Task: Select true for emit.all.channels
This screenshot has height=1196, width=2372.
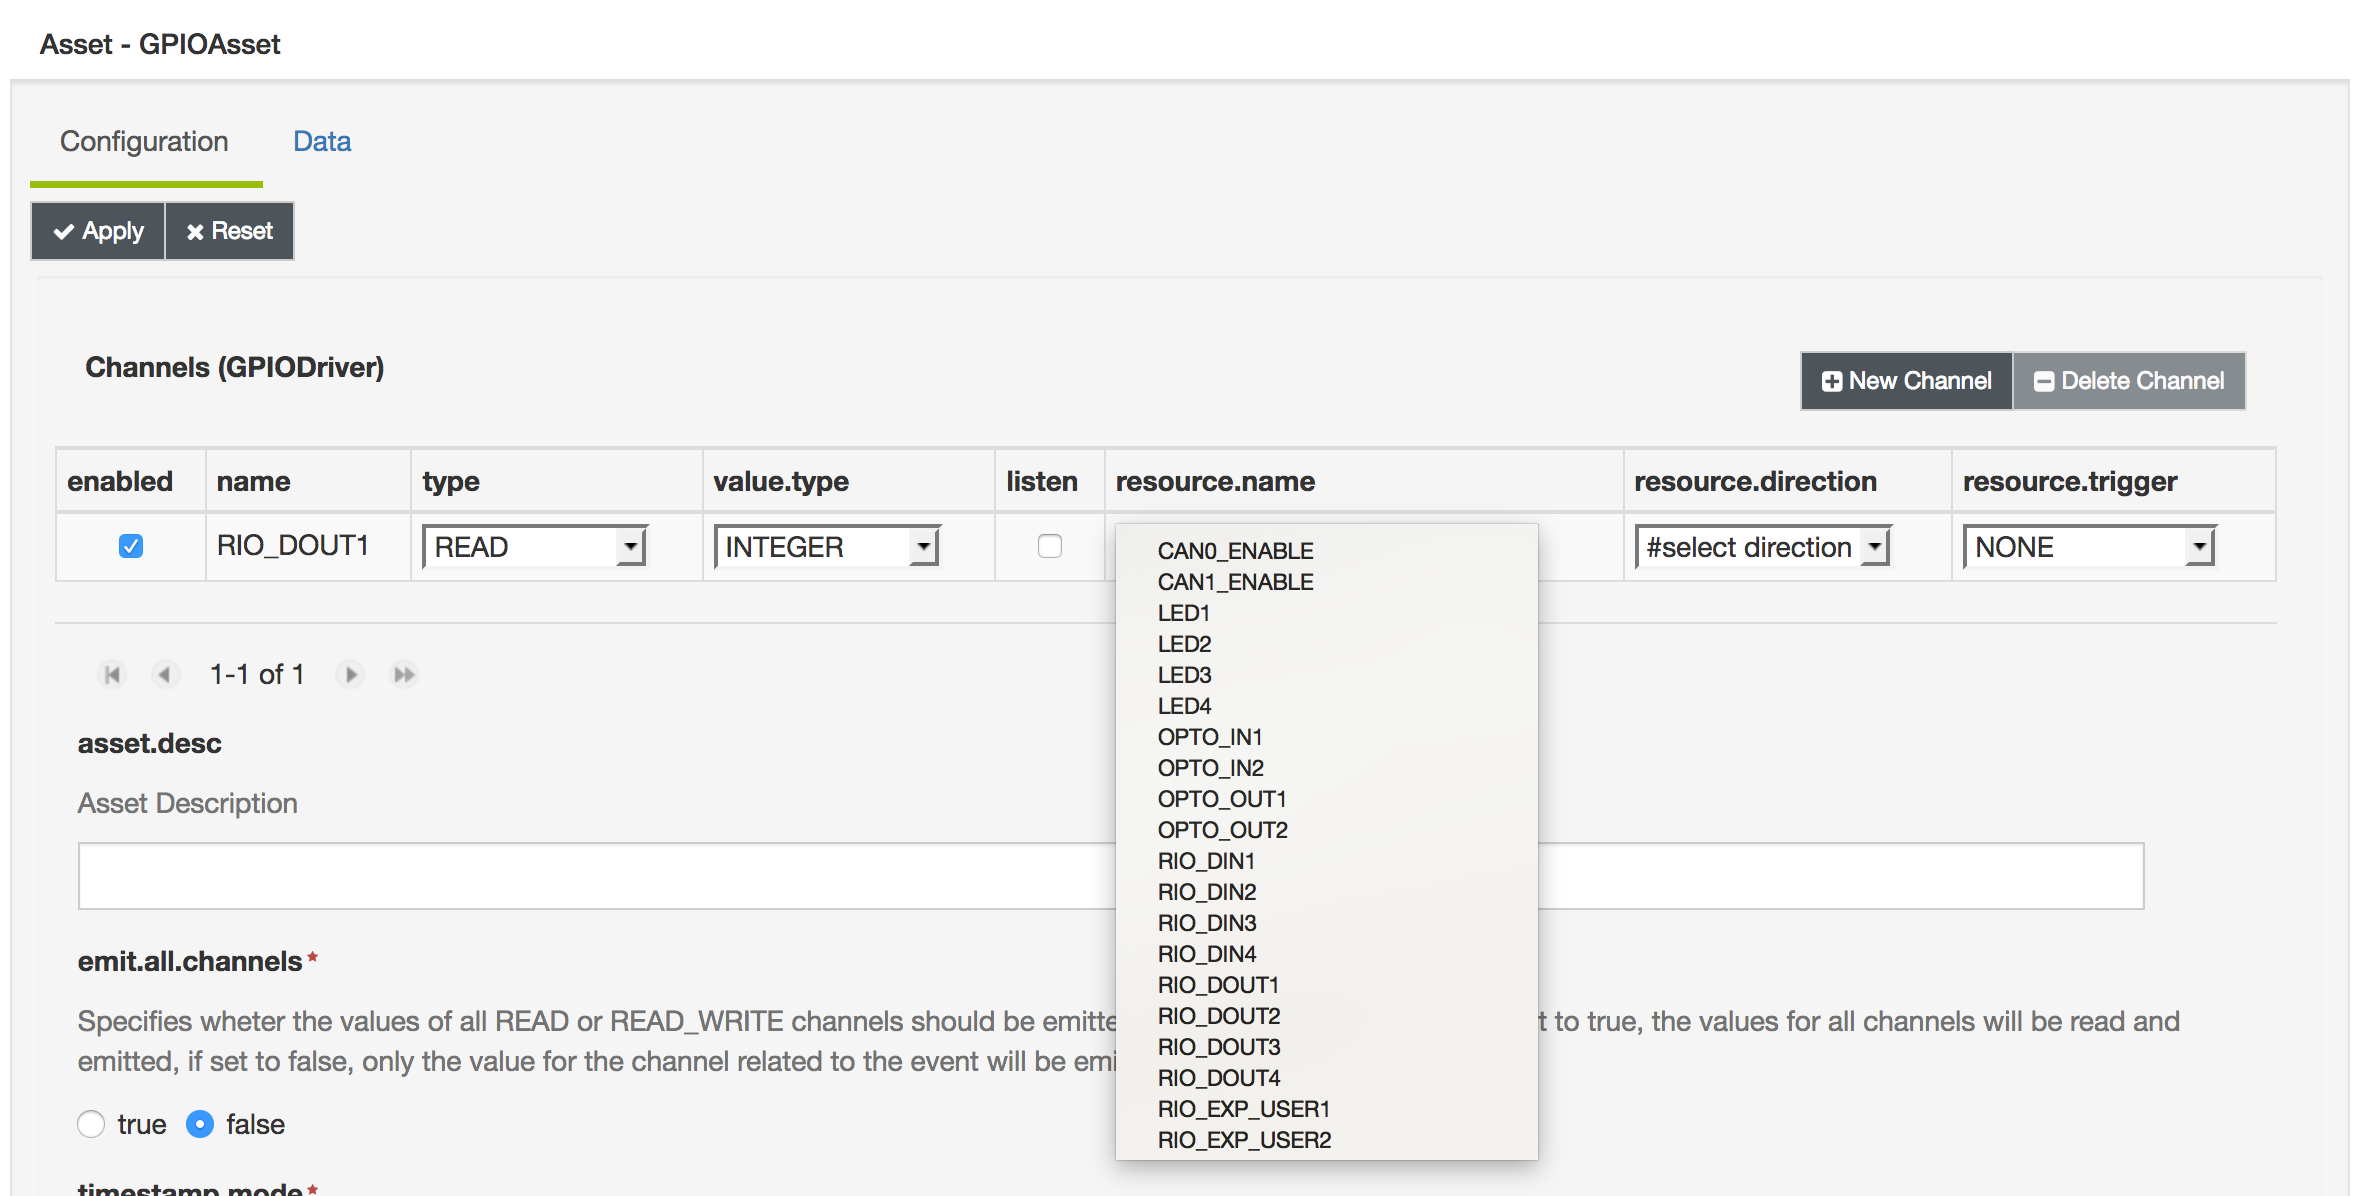Action: 91,1124
